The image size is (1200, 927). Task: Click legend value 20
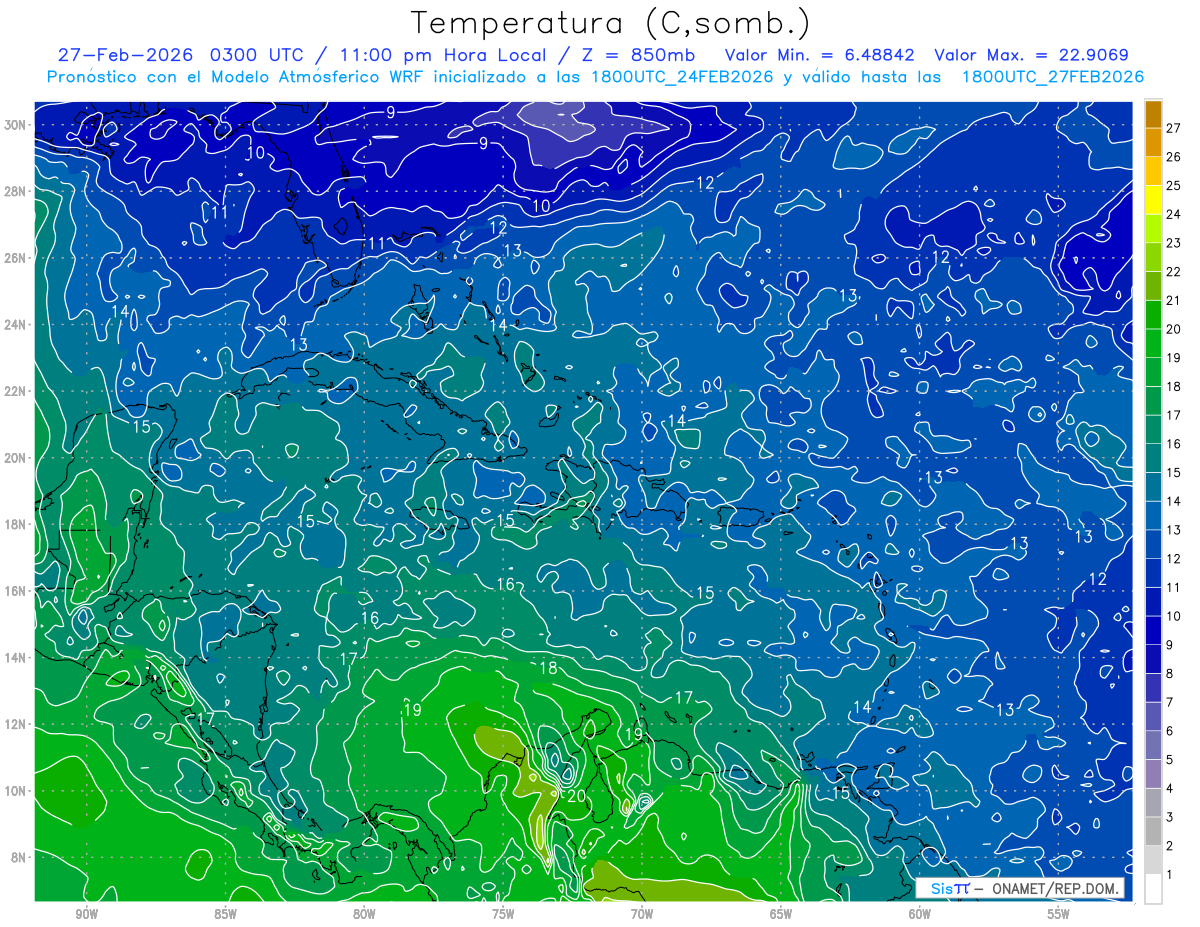(1175, 329)
